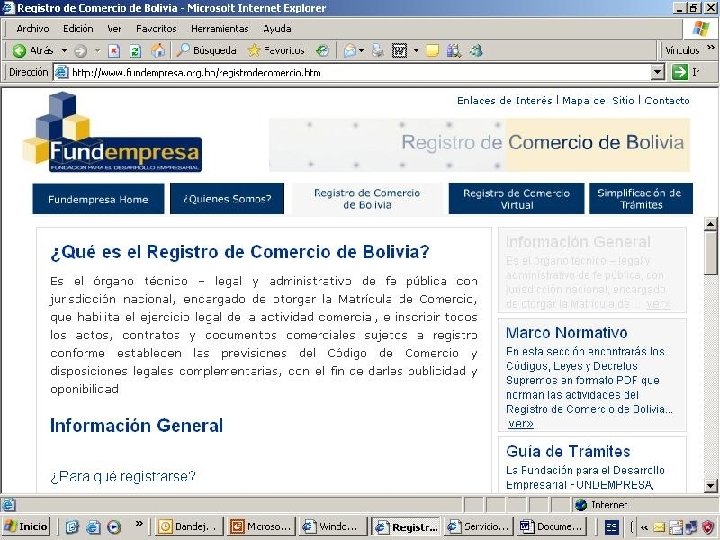Expand hidden system tray icons chevron
Screen dimensions: 720x540
(644, 527)
